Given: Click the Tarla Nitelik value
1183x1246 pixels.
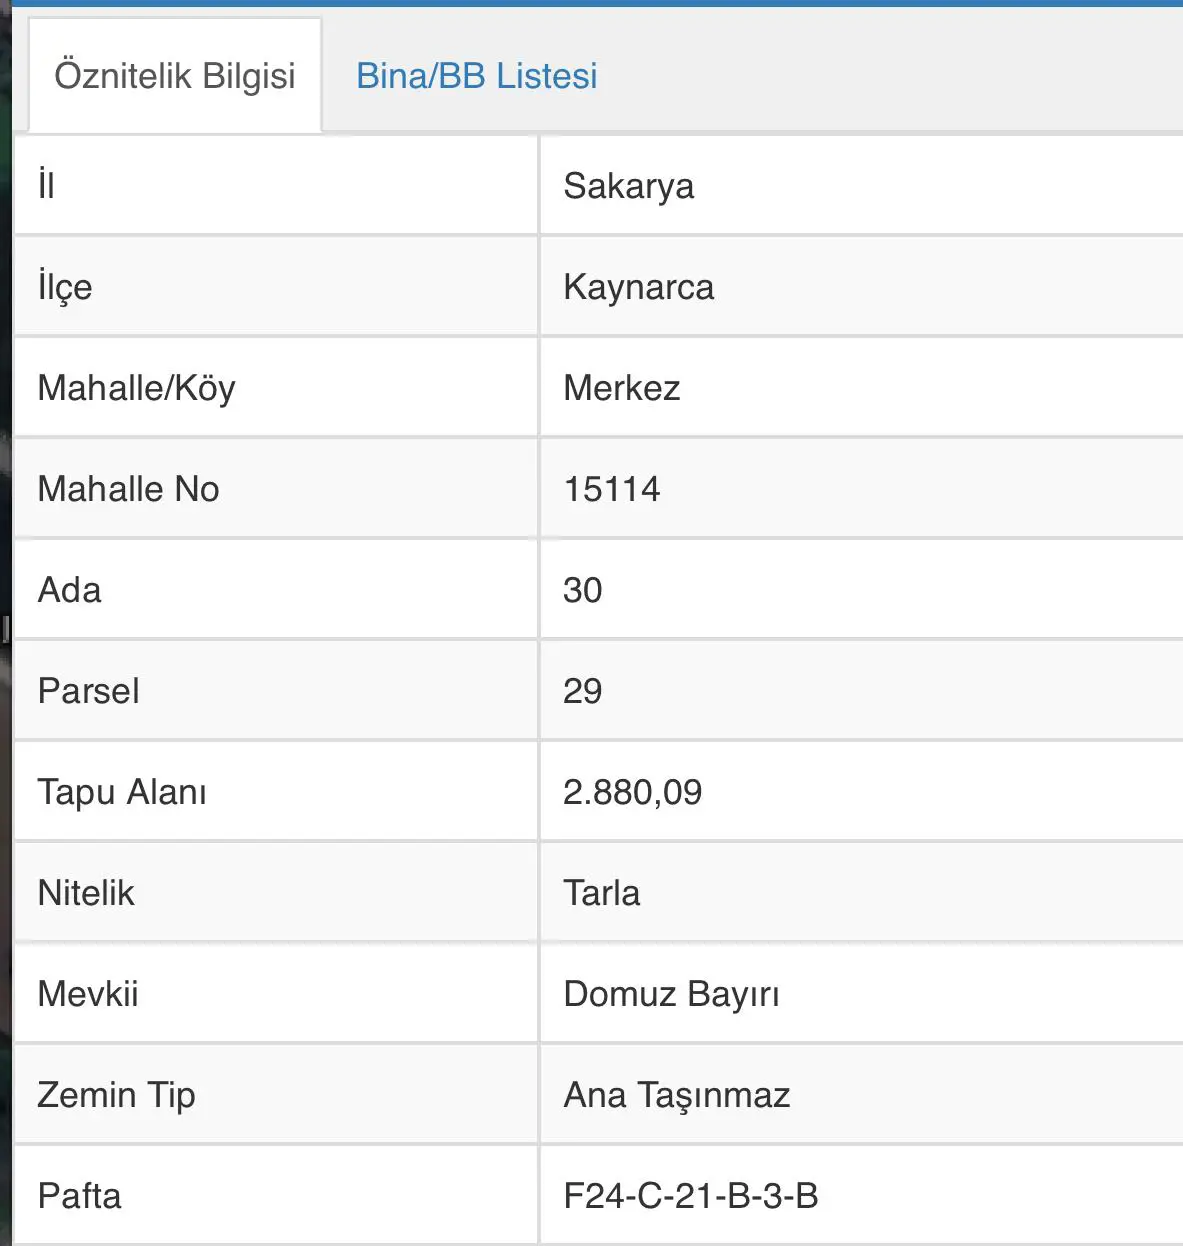Looking at the screenshot, I should coord(602,893).
